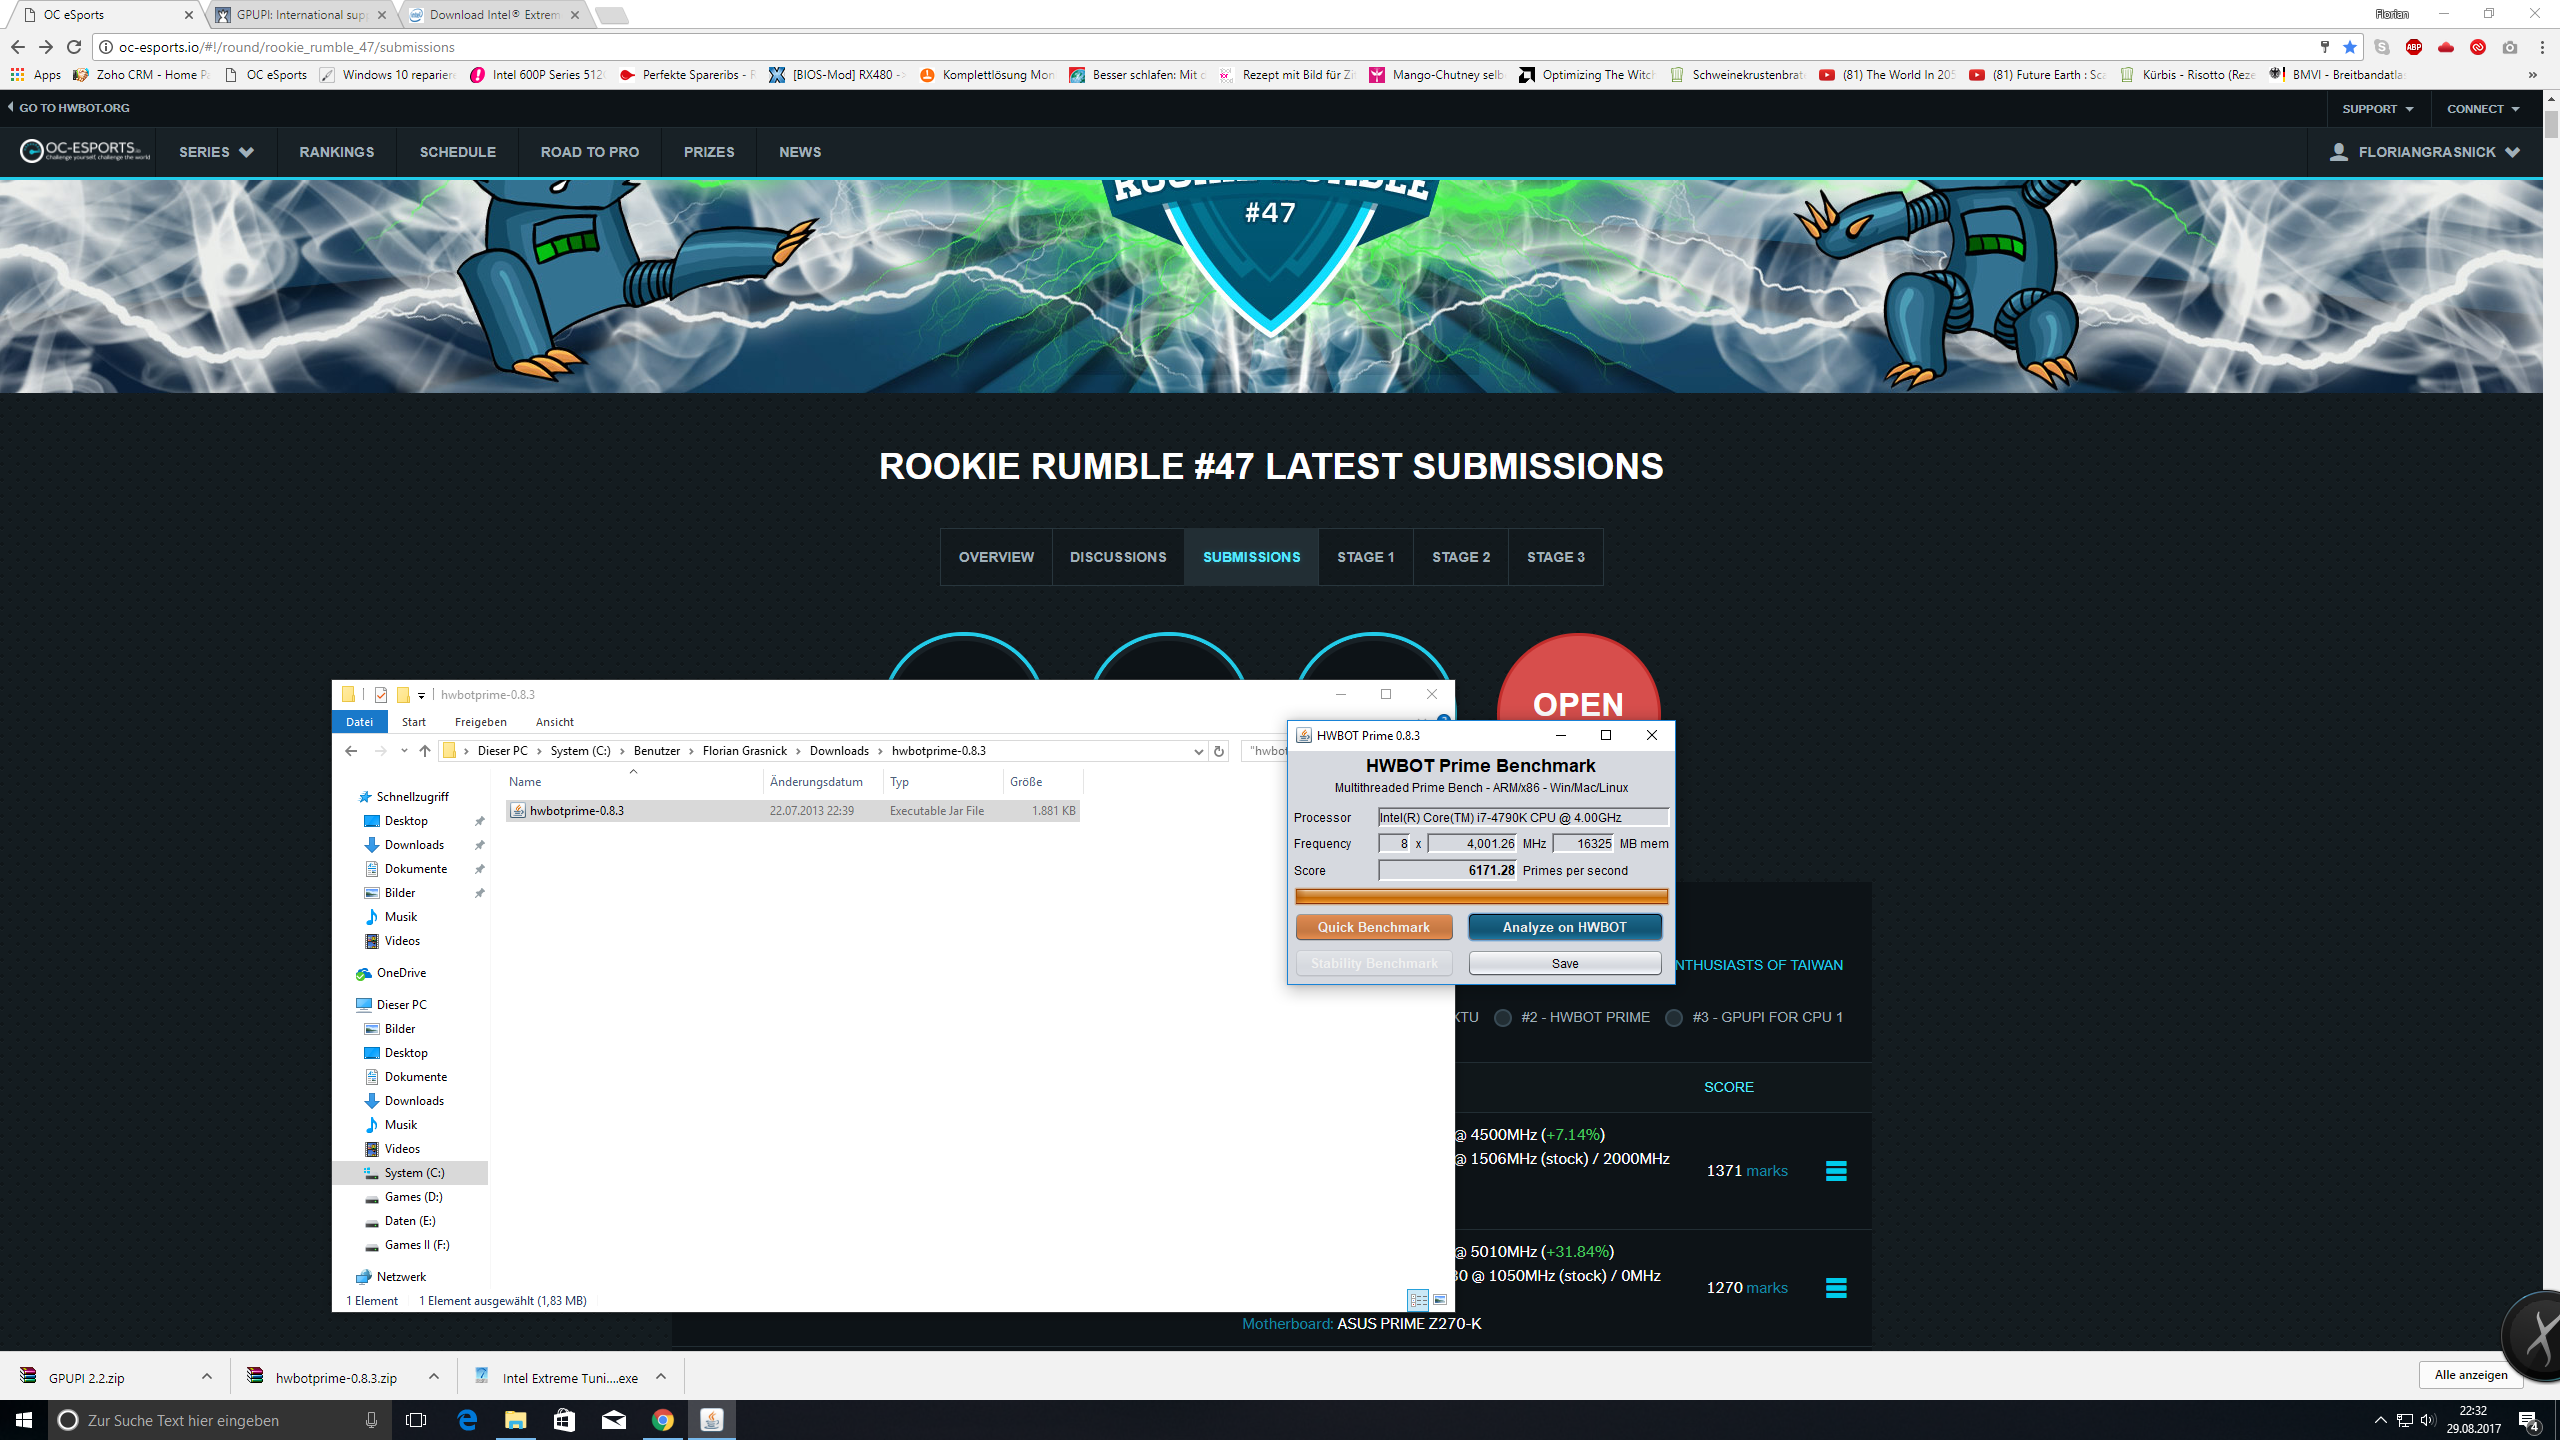Open RANKINGS in navigation bar
Screen dimensions: 2560x1440
pyautogui.click(x=337, y=152)
